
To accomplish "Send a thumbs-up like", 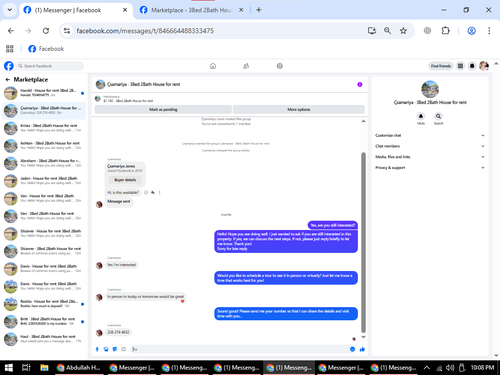I will coord(362,349).
